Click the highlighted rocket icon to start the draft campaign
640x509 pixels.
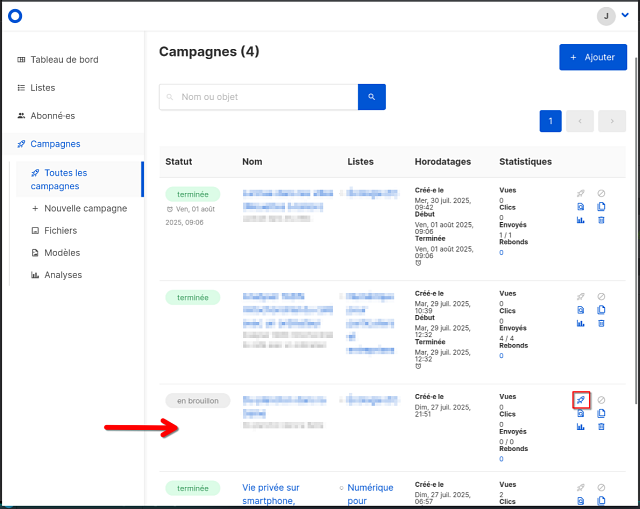581,400
